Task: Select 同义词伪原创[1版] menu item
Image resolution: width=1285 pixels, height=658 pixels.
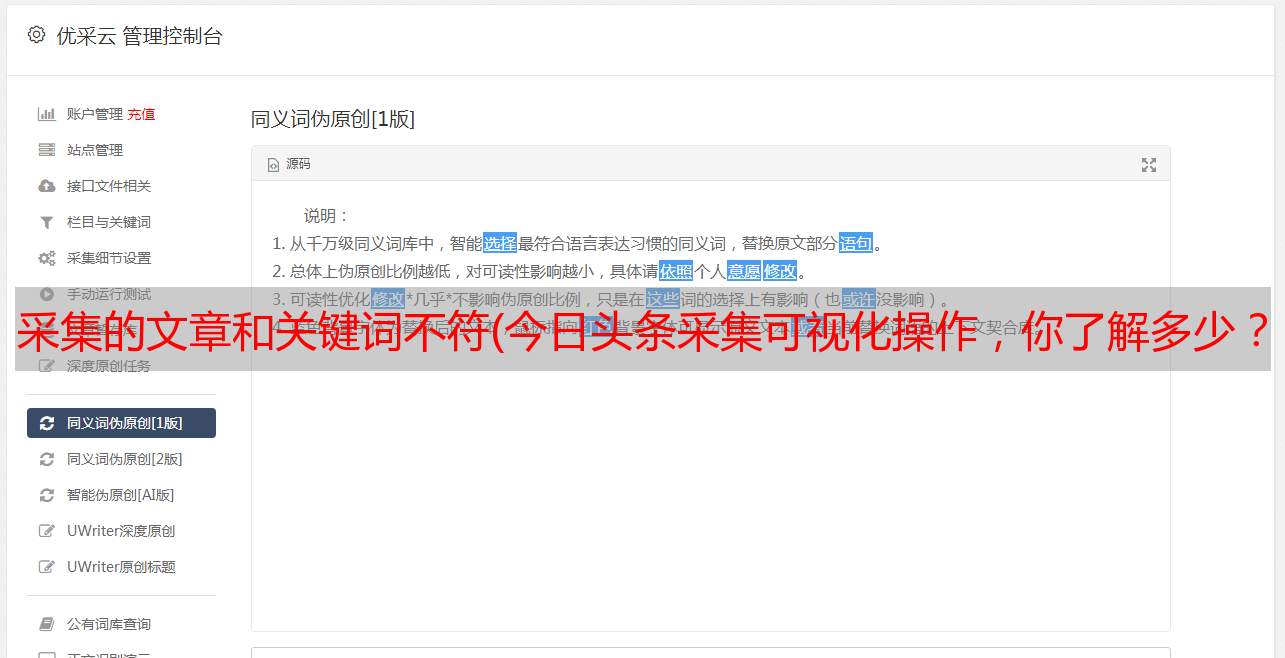Action: (x=121, y=423)
